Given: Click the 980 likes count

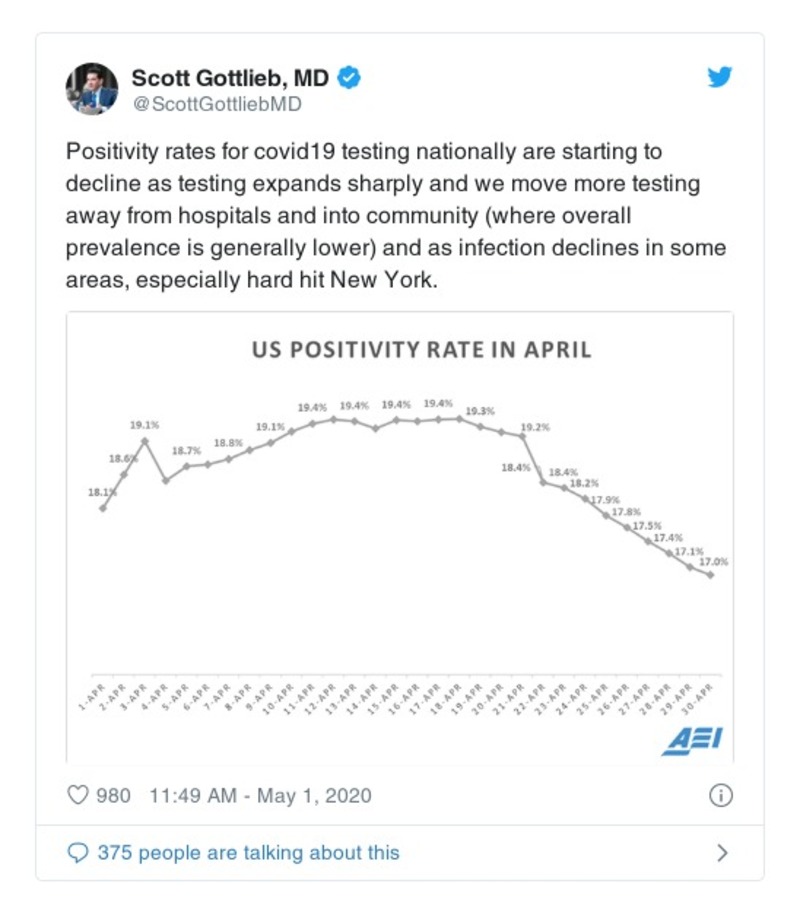Looking at the screenshot, I should pos(113,796).
